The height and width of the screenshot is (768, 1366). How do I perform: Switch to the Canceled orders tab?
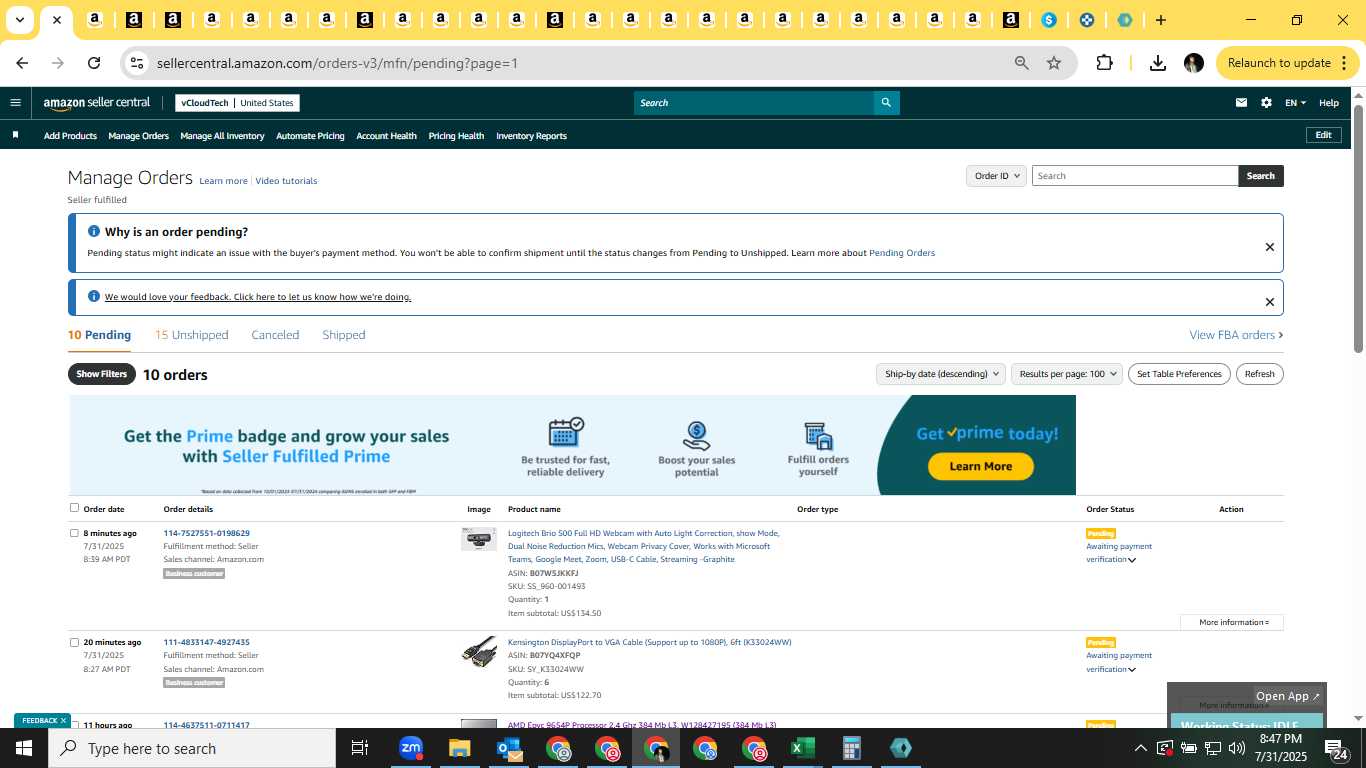pos(275,335)
